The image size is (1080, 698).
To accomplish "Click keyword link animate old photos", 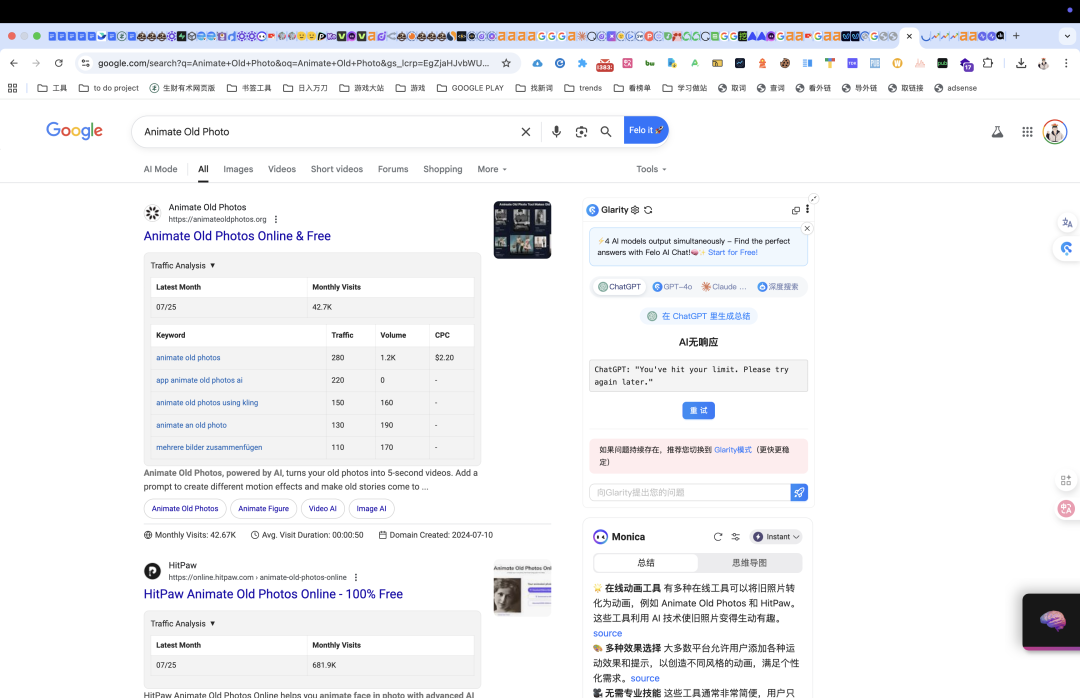I will (188, 358).
